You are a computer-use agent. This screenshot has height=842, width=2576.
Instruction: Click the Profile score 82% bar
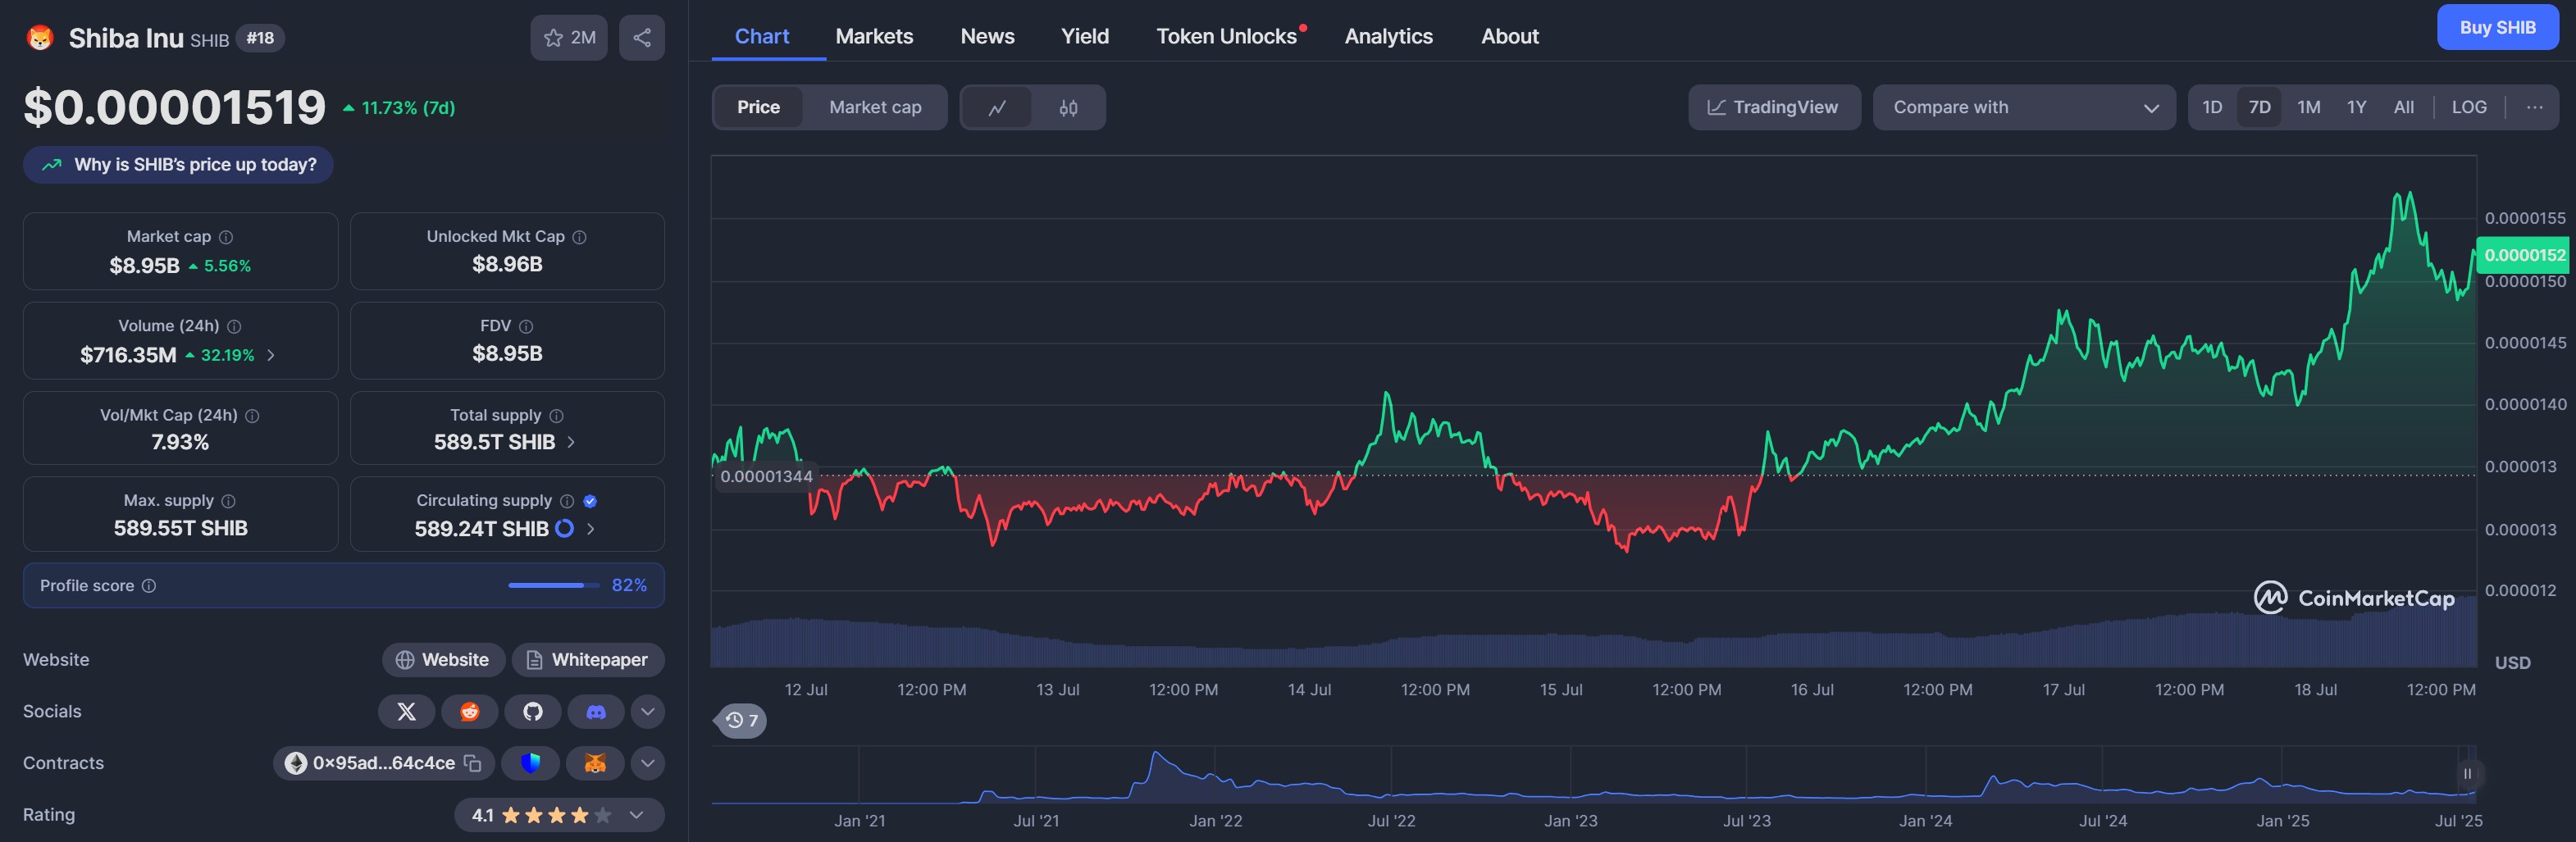[x=344, y=586]
